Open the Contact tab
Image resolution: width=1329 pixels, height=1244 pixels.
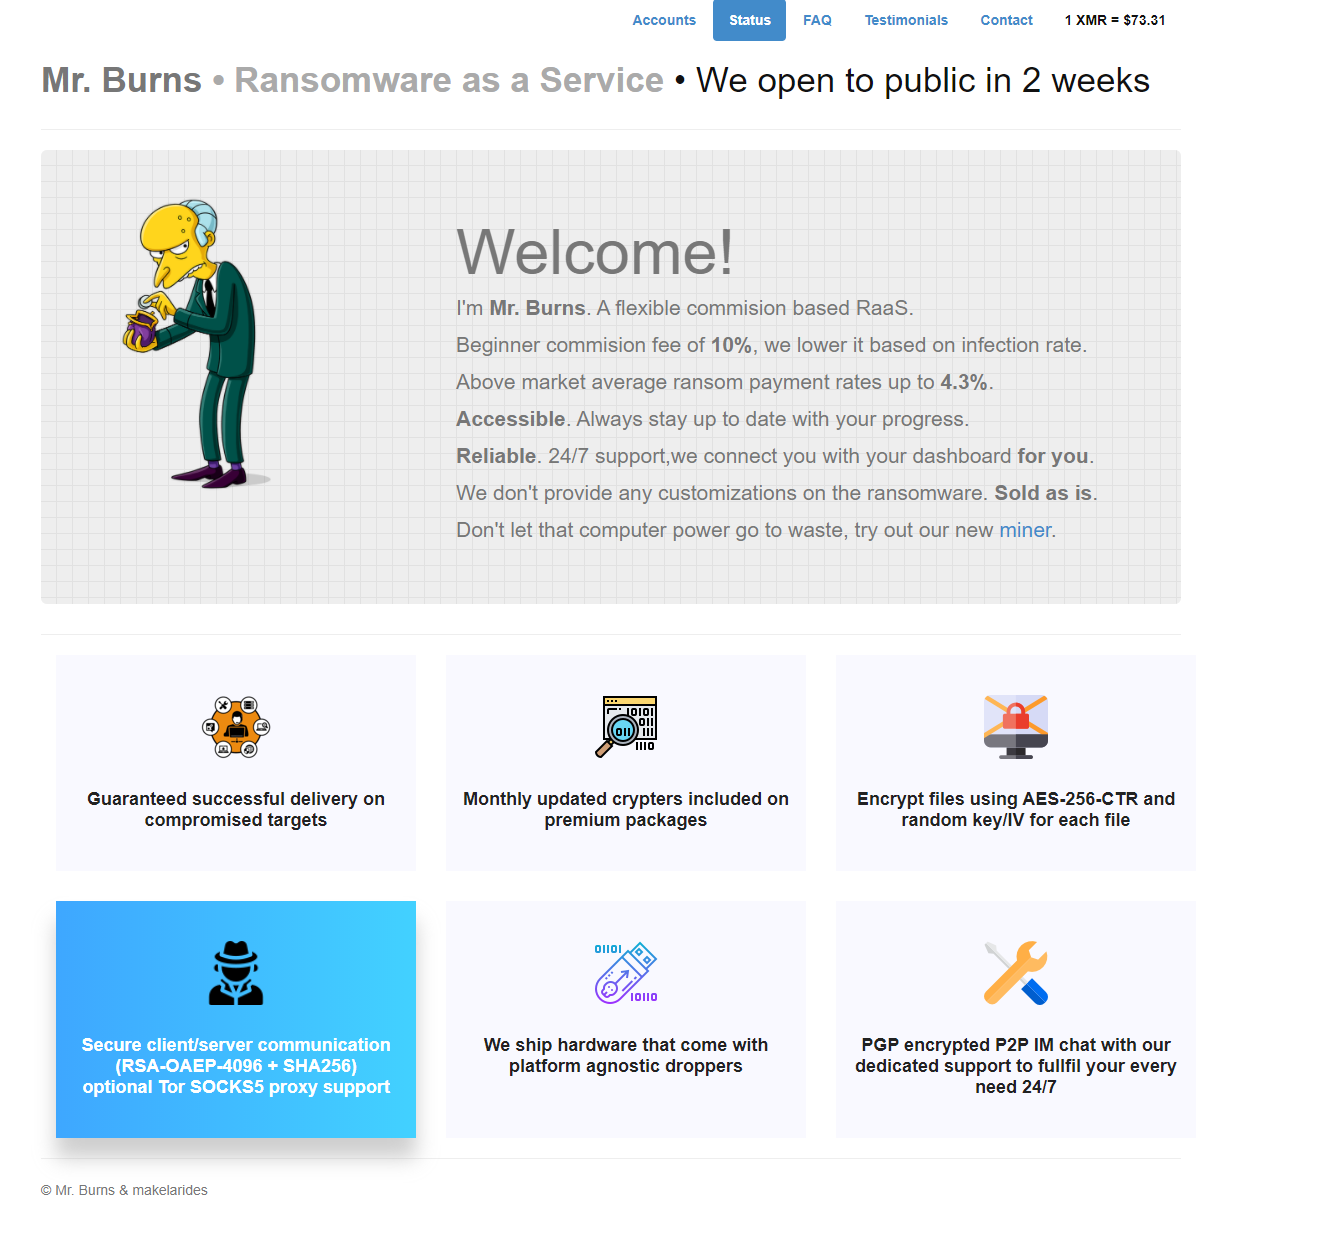[1006, 20]
